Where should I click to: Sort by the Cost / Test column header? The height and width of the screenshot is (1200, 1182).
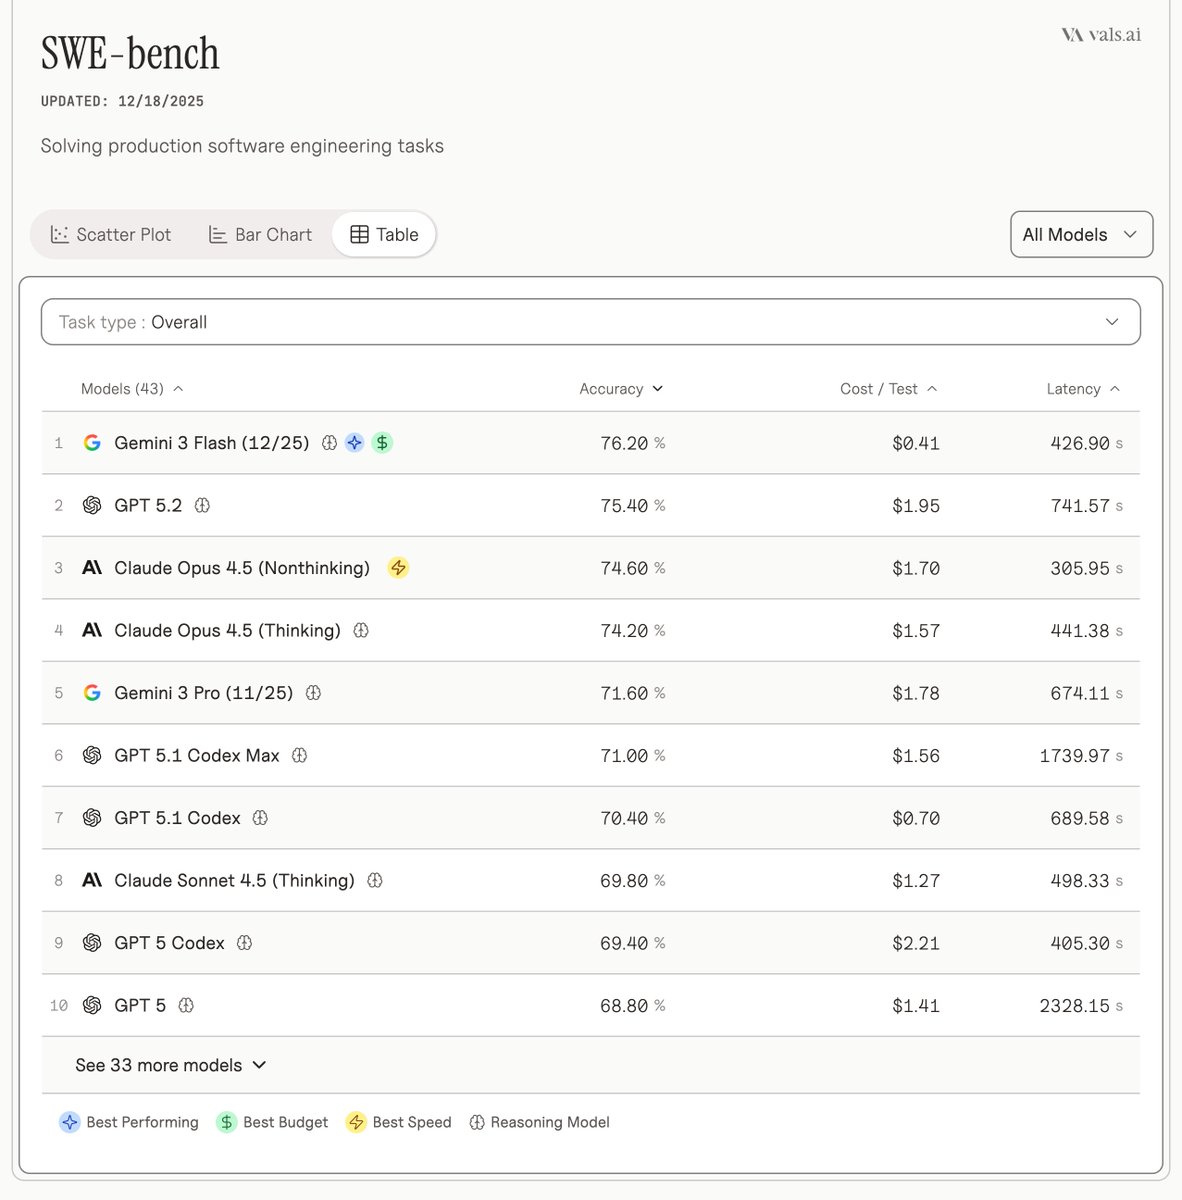coord(888,389)
